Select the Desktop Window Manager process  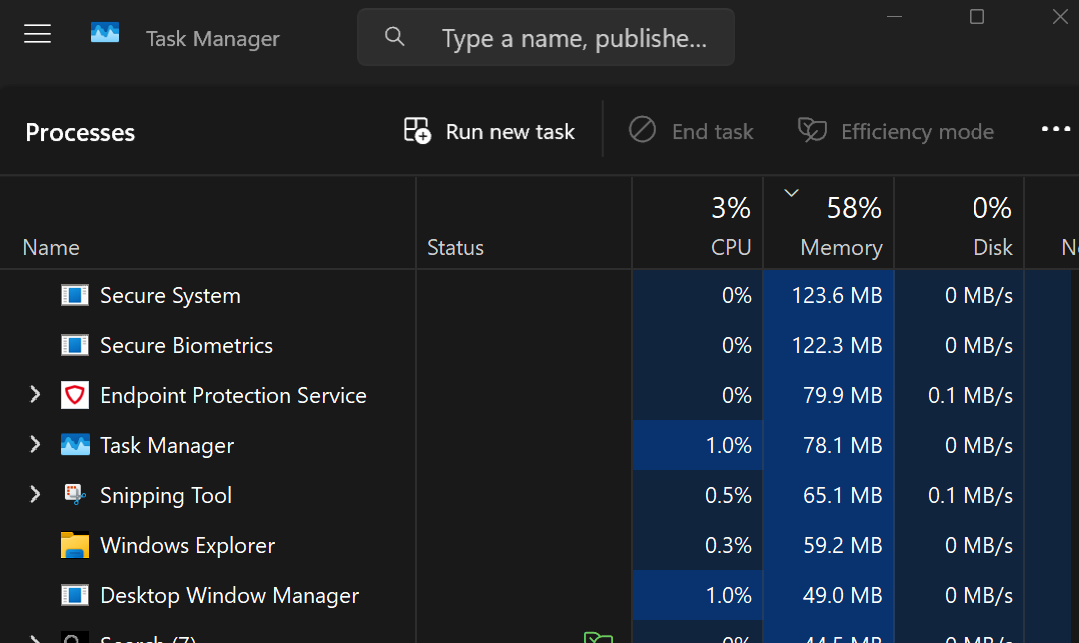pos(230,595)
